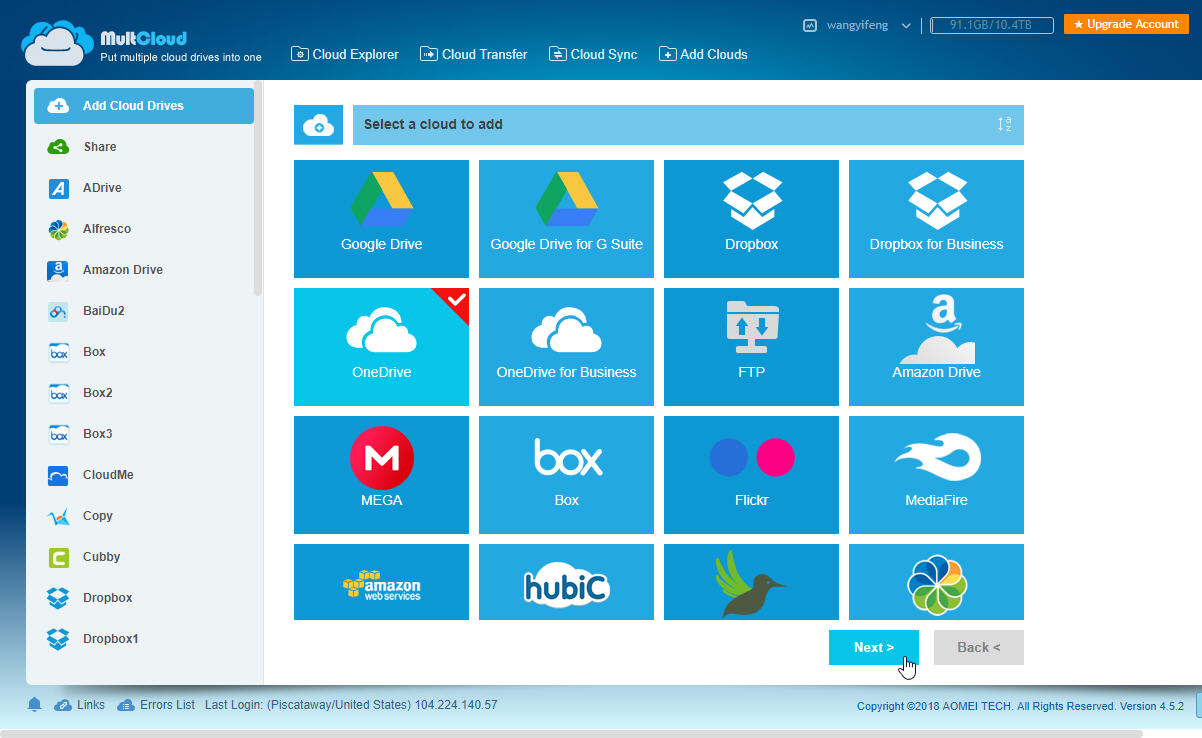Choose the FTP tile
The width and height of the screenshot is (1202, 738).
[751, 347]
